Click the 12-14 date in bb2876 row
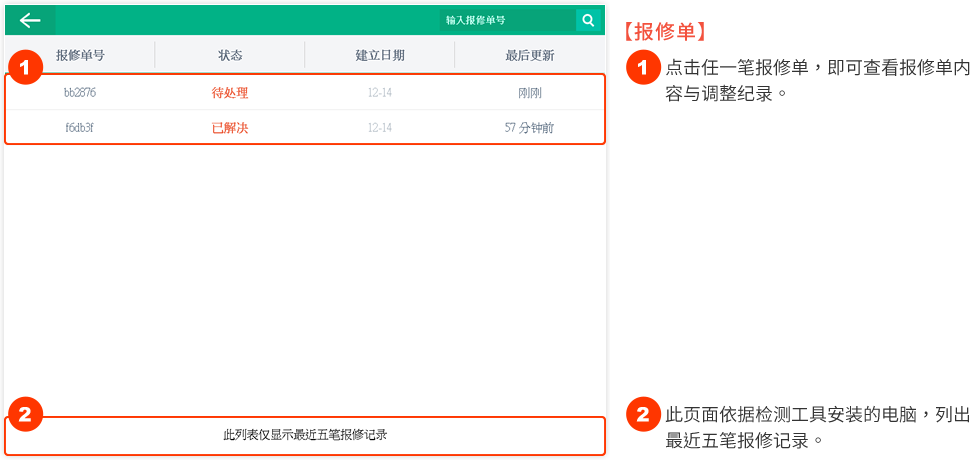This screenshot has height=460, width=976. pyautogui.click(x=380, y=93)
